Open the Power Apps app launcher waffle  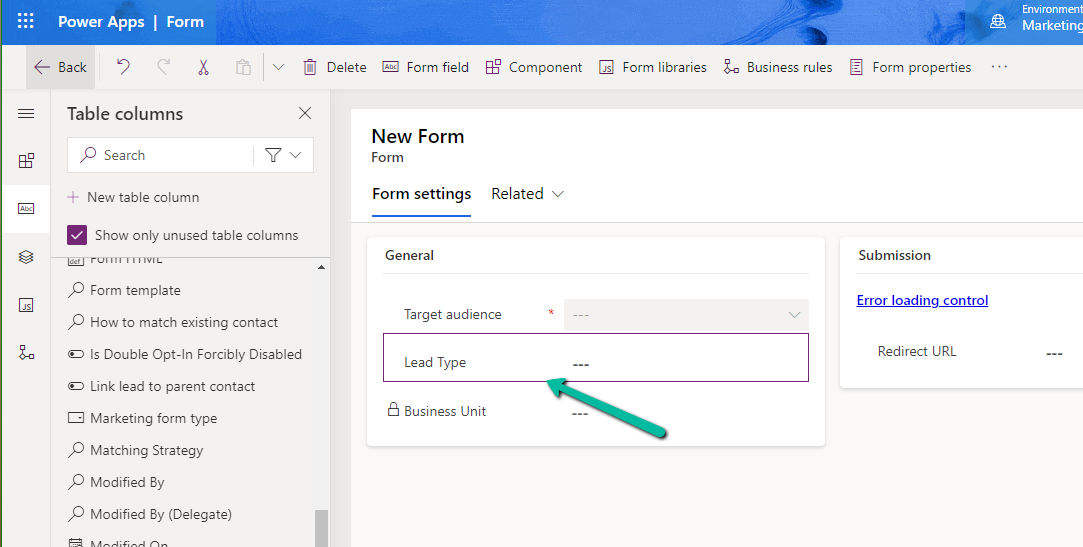pyautogui.click(x=25, y=22)
